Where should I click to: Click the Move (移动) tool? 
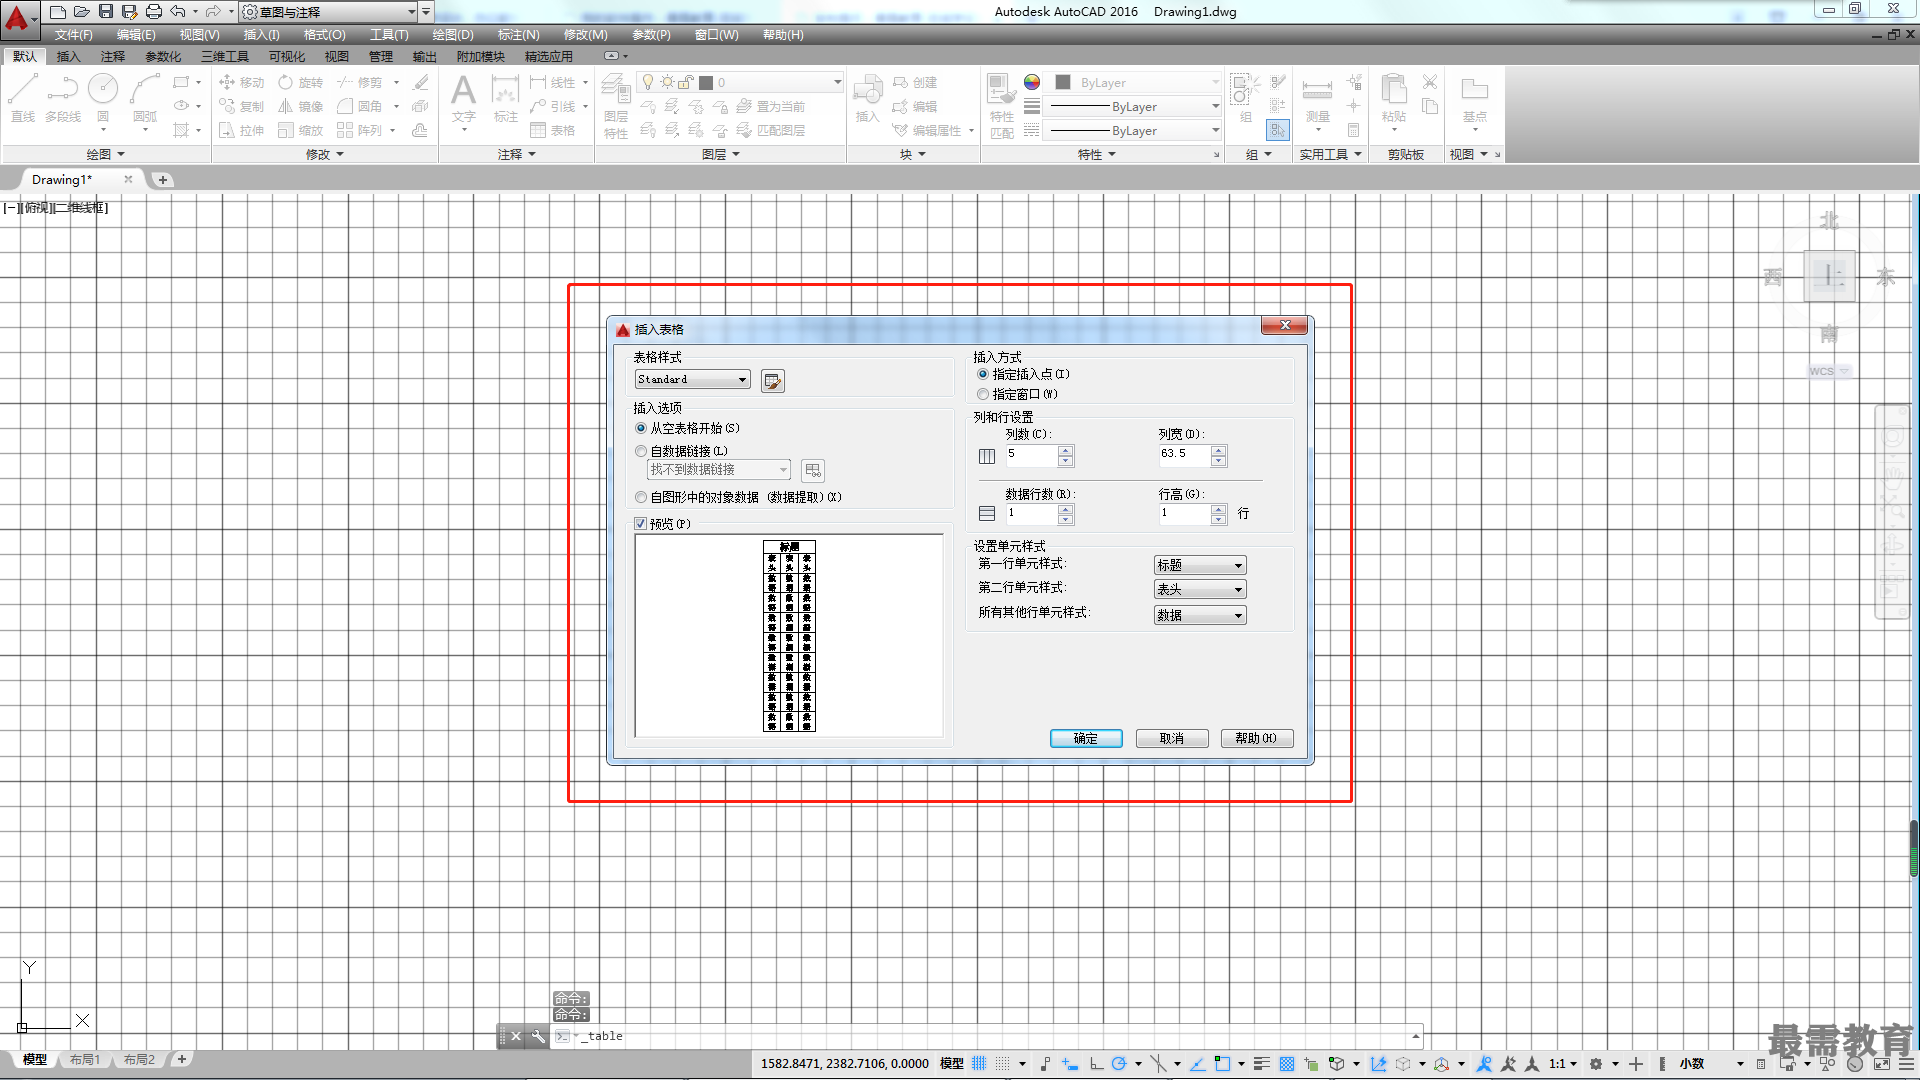241,82
